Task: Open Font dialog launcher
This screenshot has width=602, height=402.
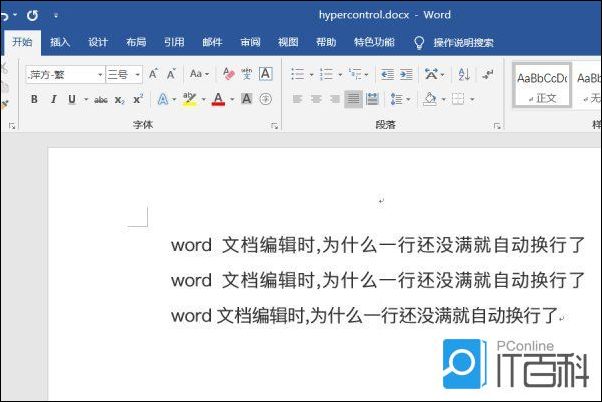Action: tap(274, 126)
